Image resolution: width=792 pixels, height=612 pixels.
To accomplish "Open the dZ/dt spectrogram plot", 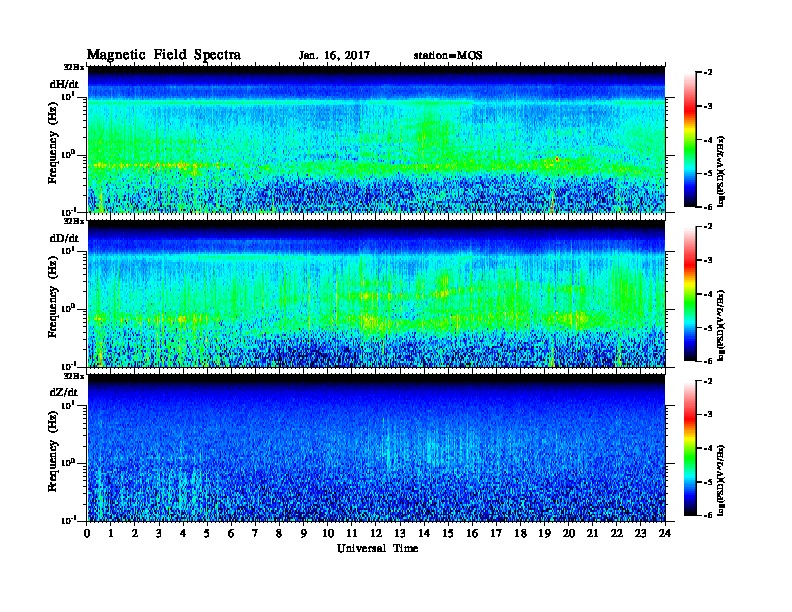I will tap(376, 447).
